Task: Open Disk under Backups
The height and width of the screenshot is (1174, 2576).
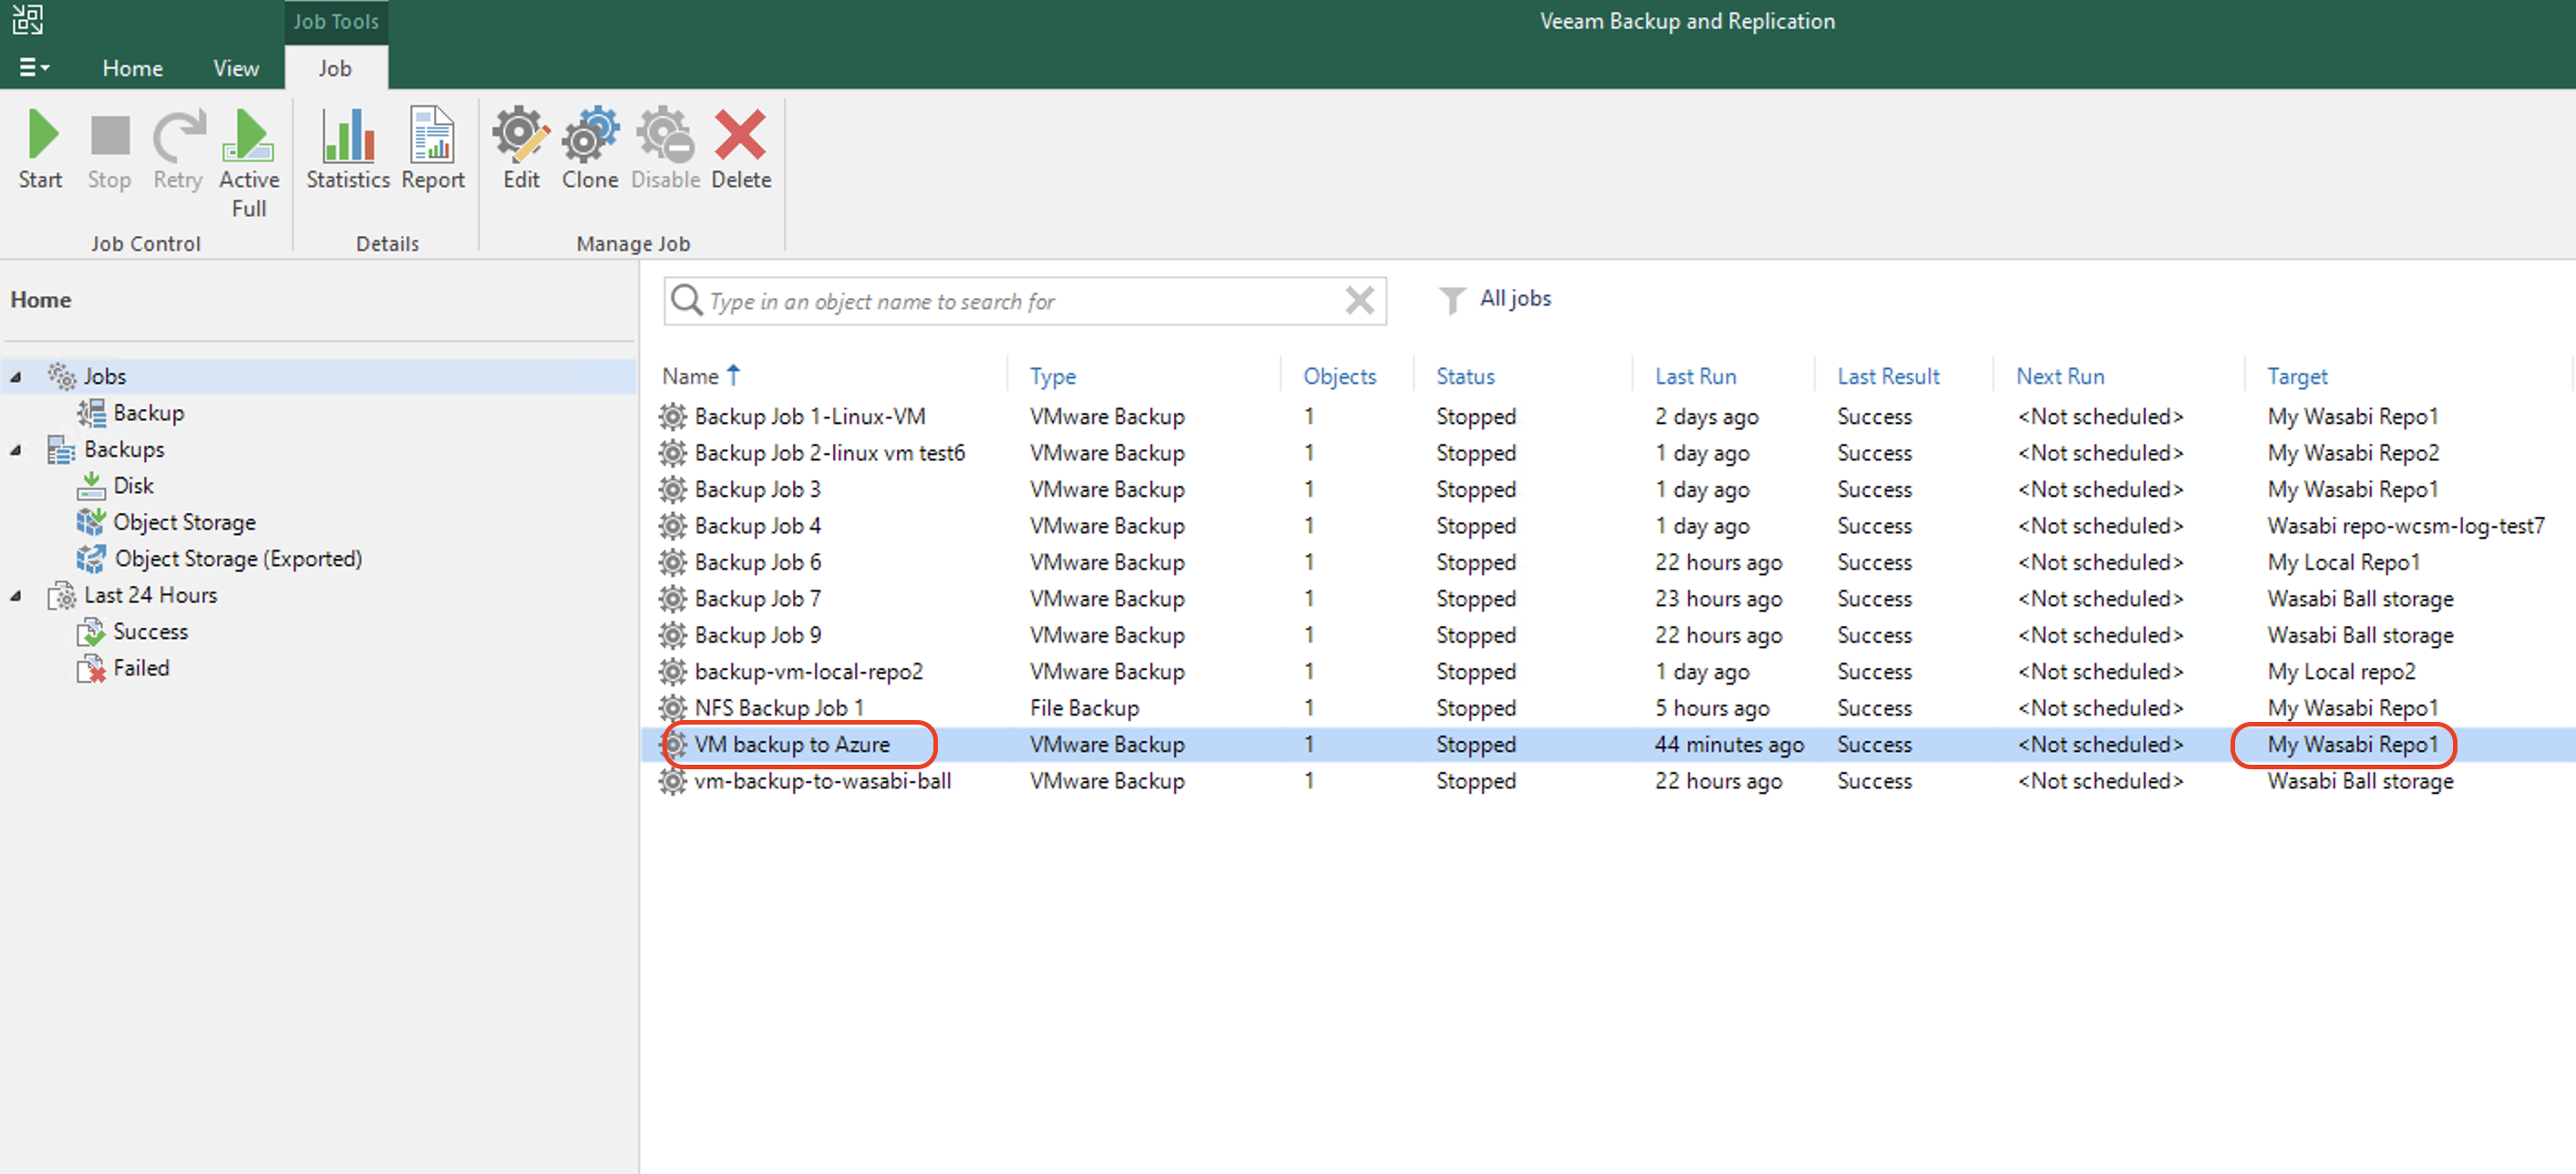Action: pyautogui.click(x=133, y=485)
